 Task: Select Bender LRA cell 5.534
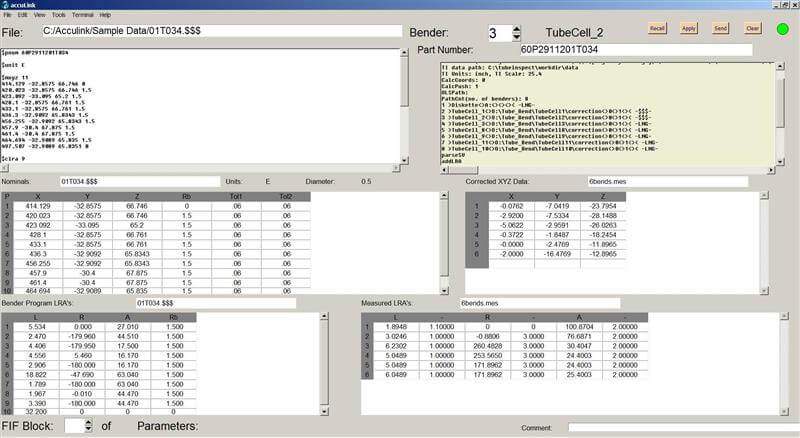(37, 327)
